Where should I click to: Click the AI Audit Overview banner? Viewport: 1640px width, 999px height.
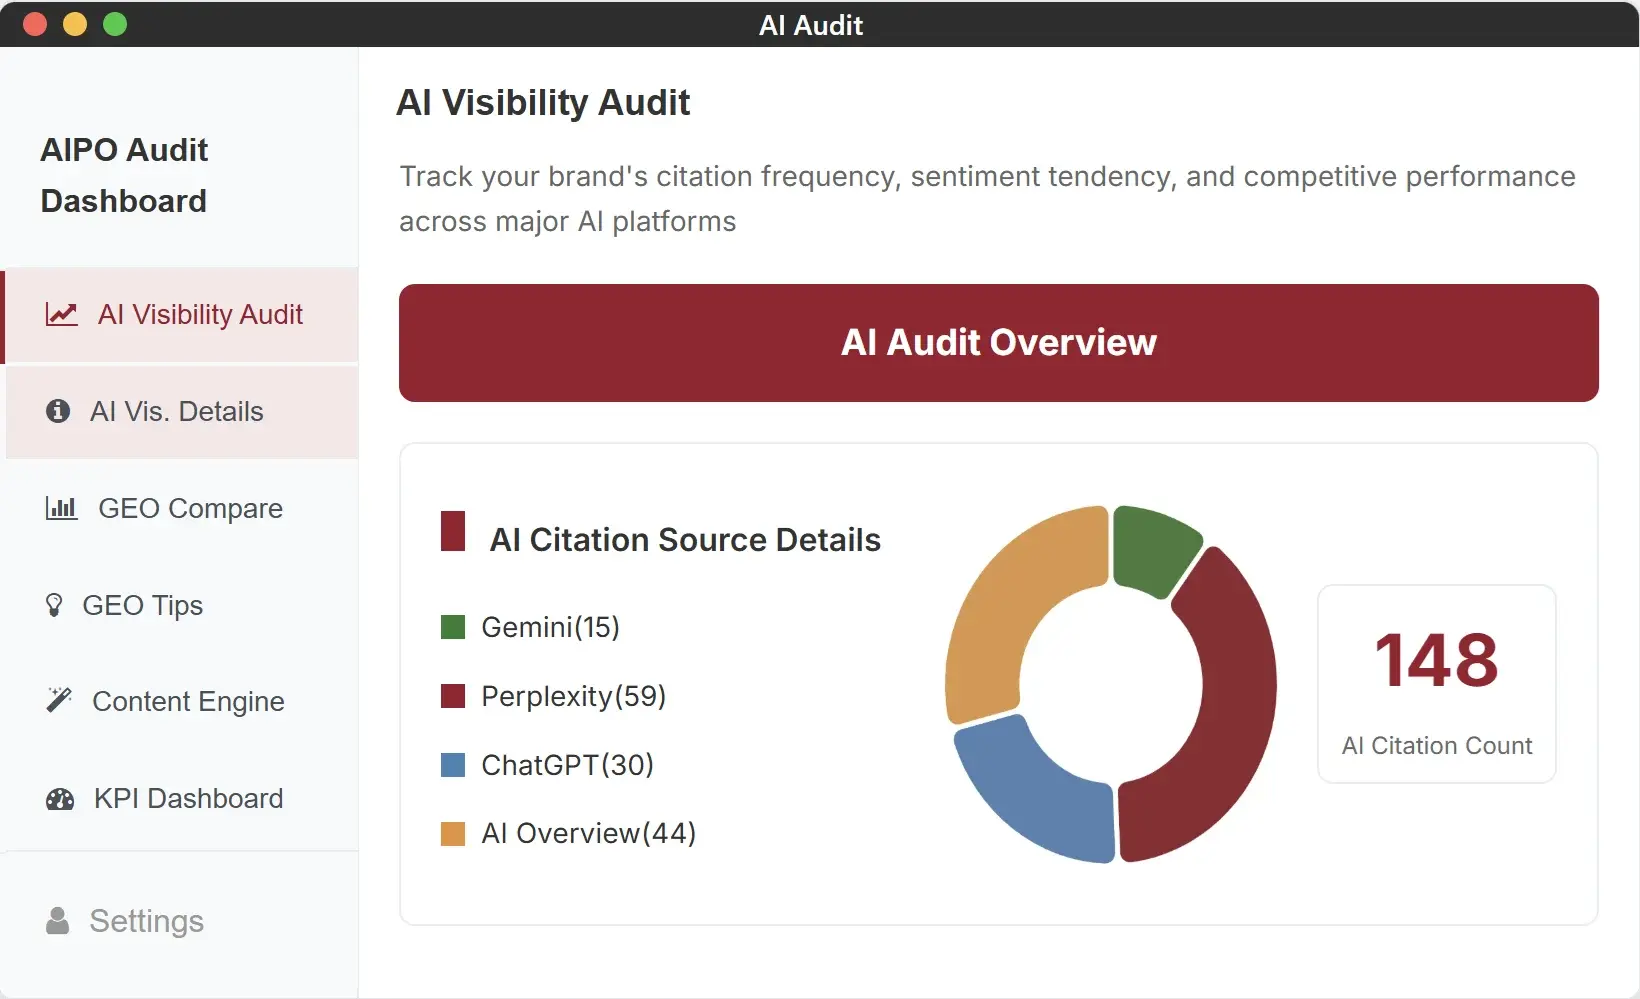click(998, 343)
